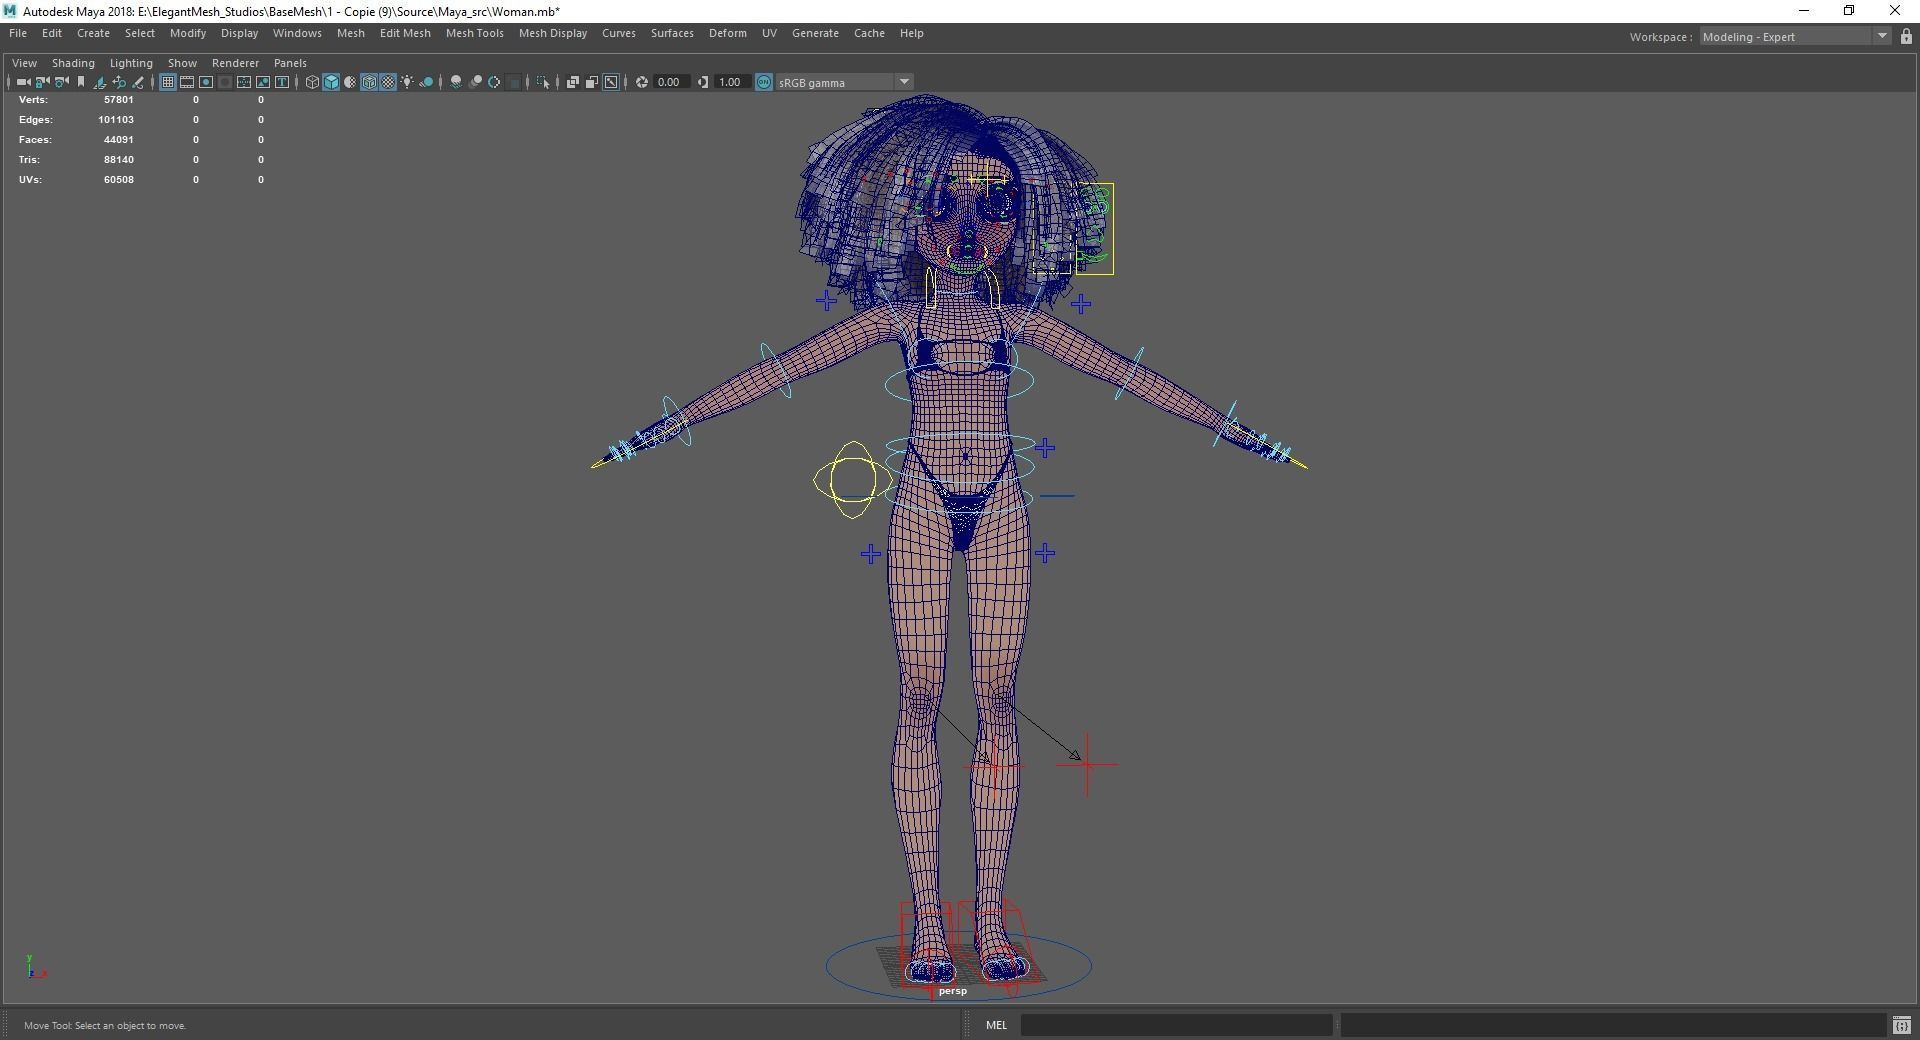Open the Mesh Display menu

pyautogui.click(x=553, y=33)
